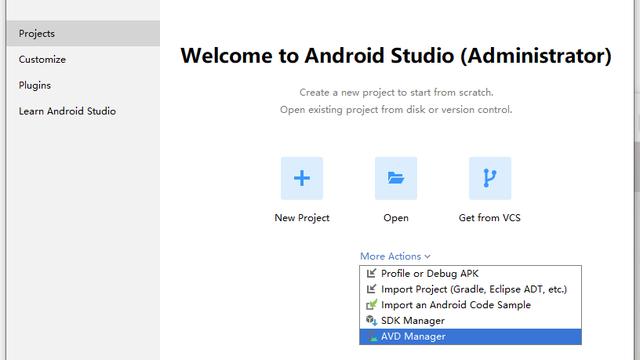Click the Import Project arrow icon
This screenshot has height=360, width=640.
(371, 289)
